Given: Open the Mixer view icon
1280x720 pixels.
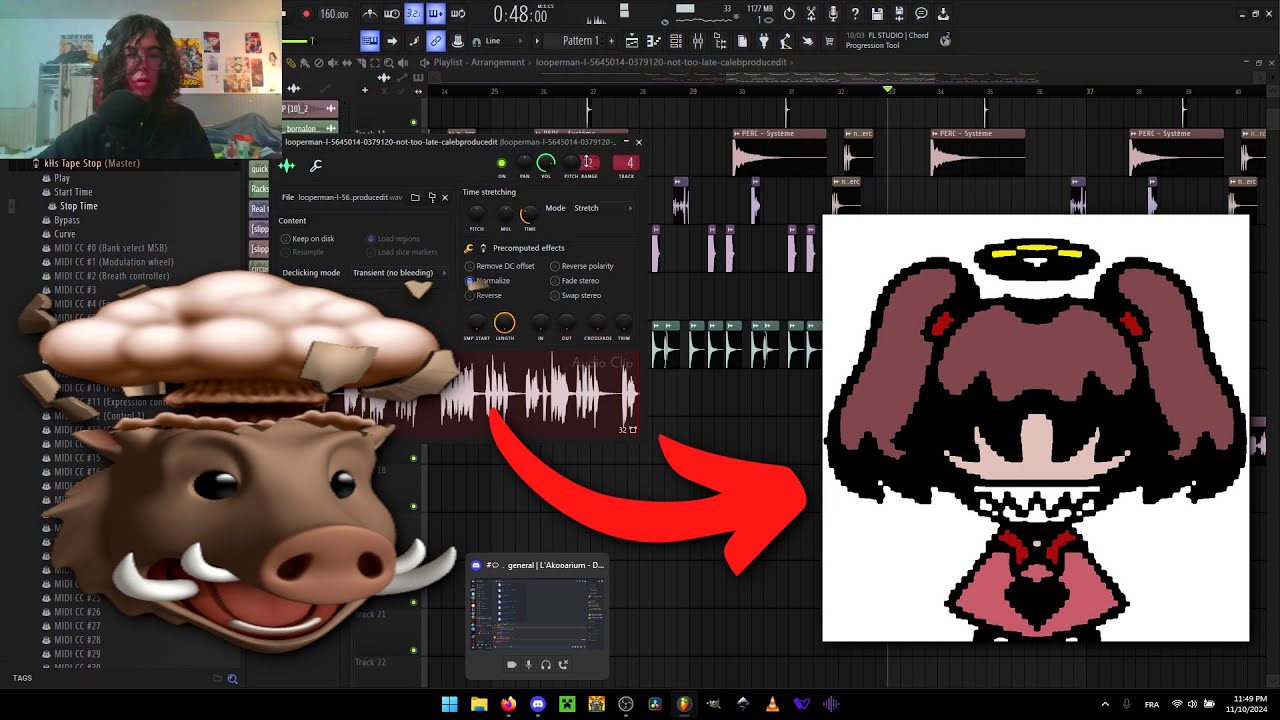Looking at the screenshot, I should pyautogui.click(x=698, y=41).
